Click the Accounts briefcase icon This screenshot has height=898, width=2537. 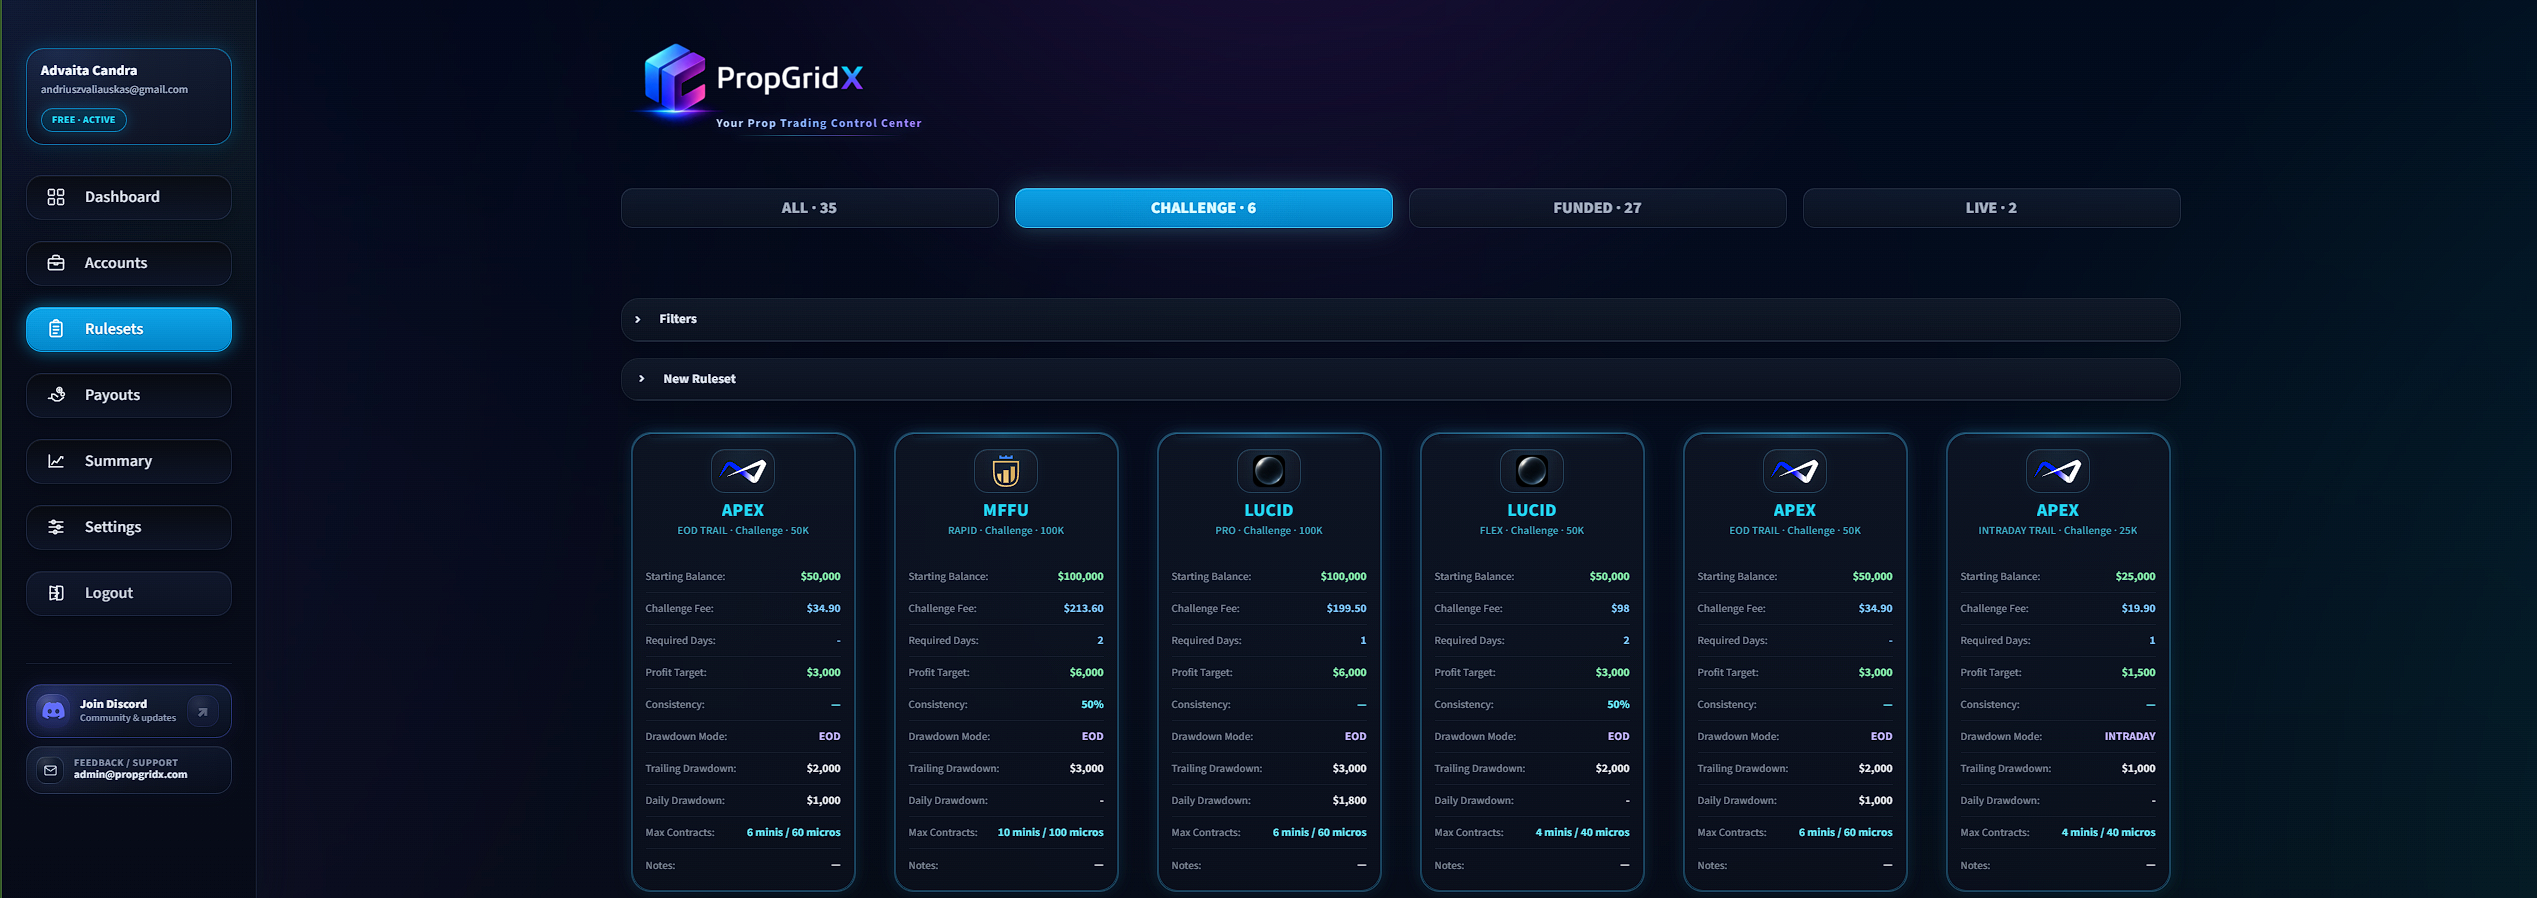[56, 263]
